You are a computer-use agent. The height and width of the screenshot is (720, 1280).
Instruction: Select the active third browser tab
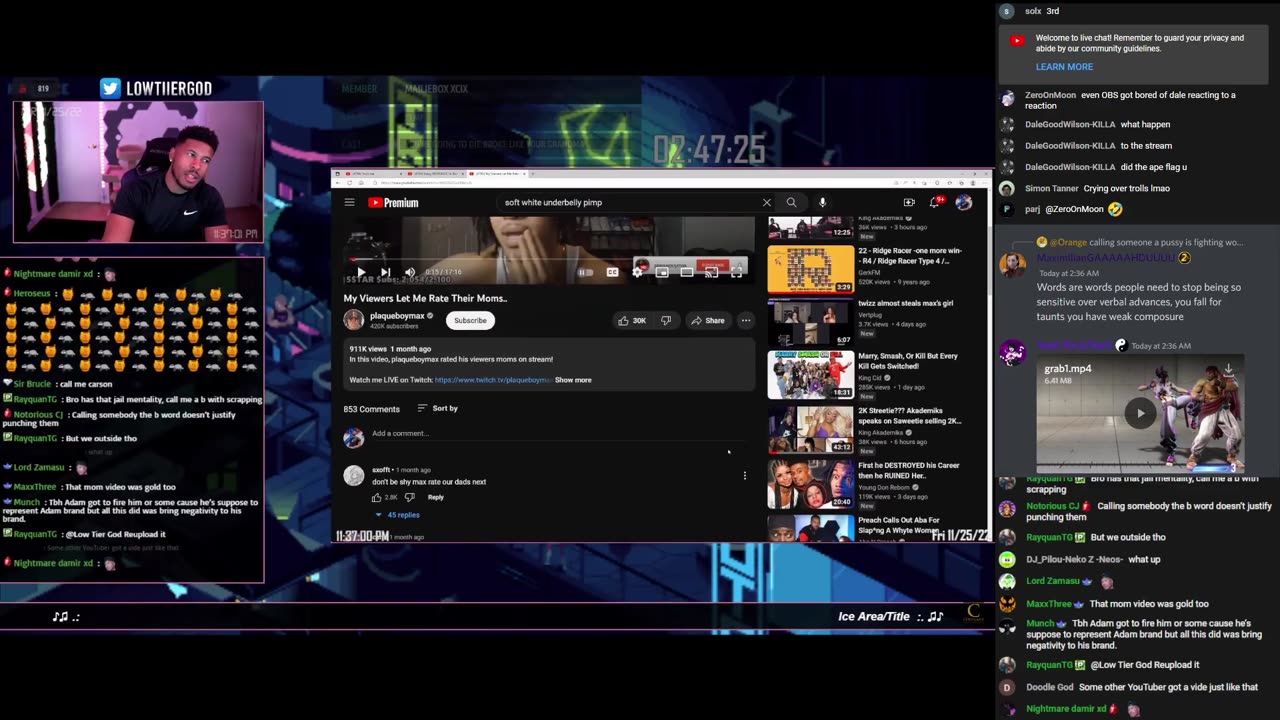click(500, 173)
